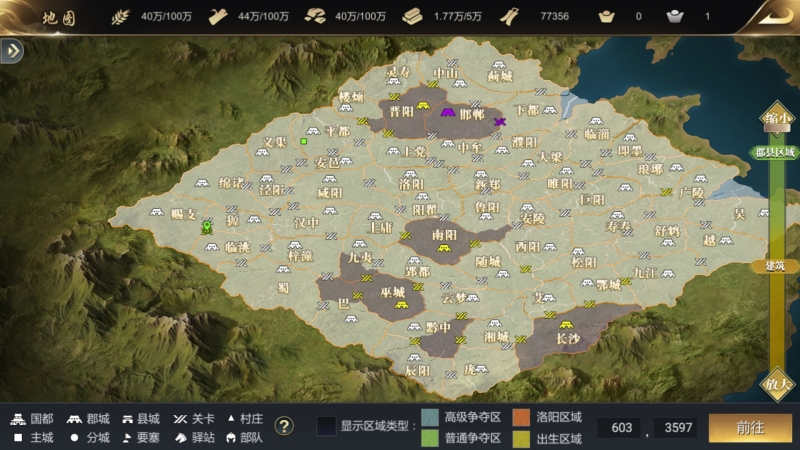Click the 县城 legend icon
This screenshot has width=800, height=450.
[128, 419]
